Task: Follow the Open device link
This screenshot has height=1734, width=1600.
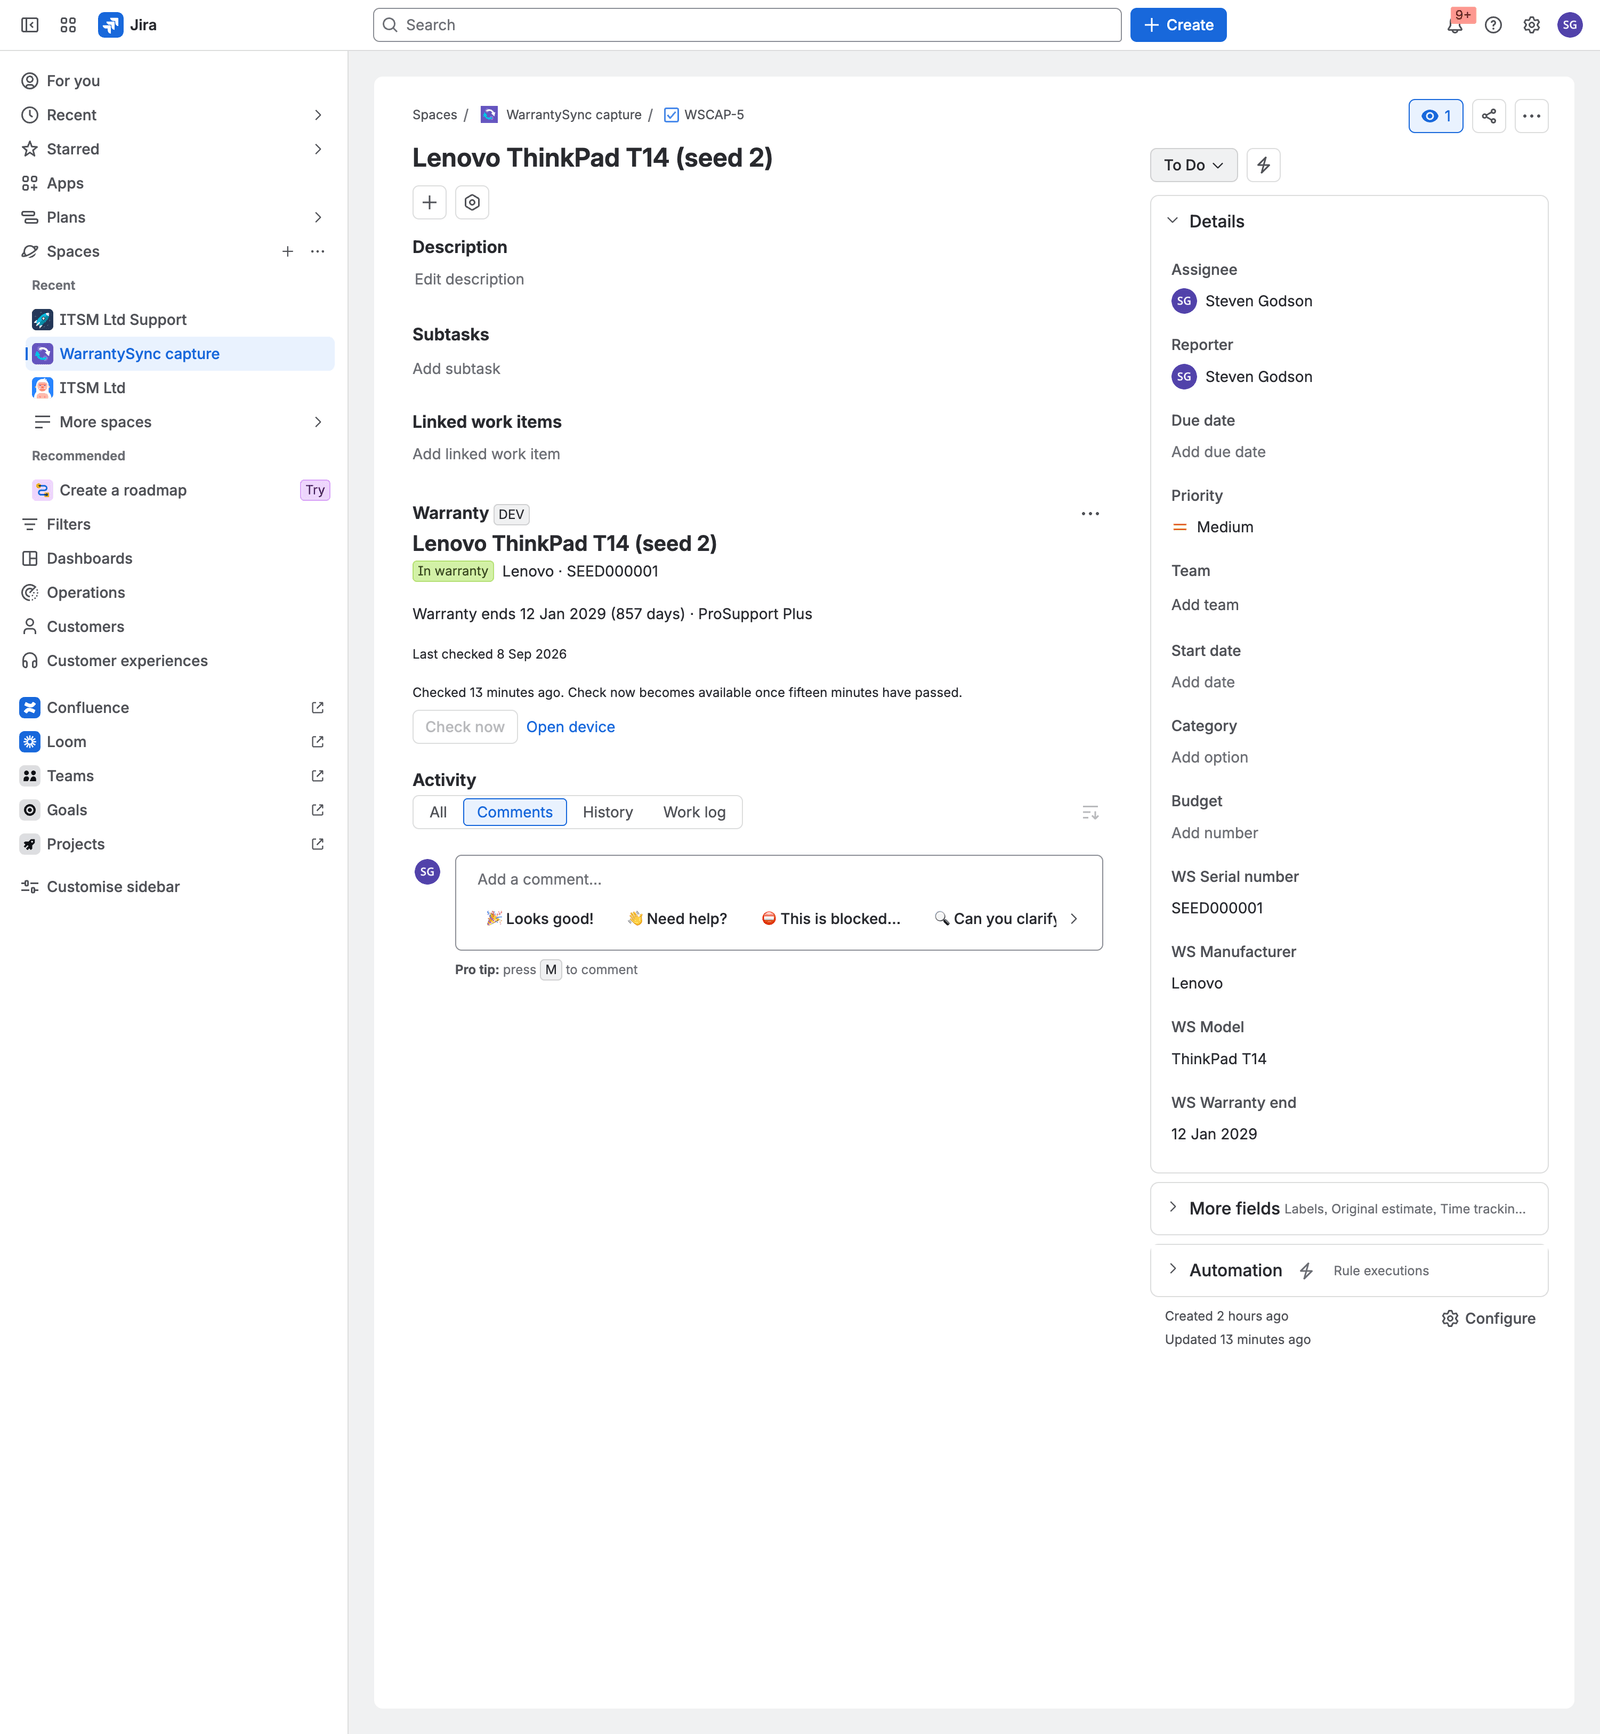Action: (x=571, y=727)
